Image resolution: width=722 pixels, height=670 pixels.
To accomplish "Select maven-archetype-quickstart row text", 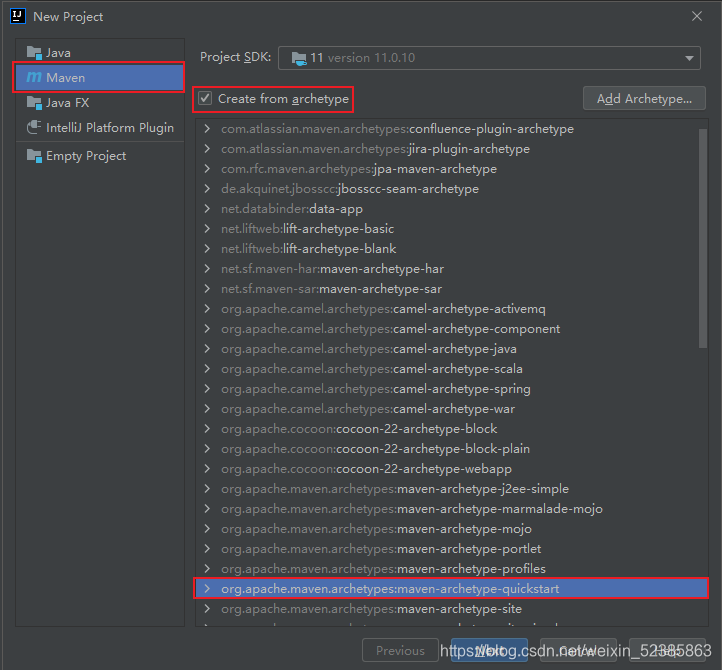I will point(390,589).
